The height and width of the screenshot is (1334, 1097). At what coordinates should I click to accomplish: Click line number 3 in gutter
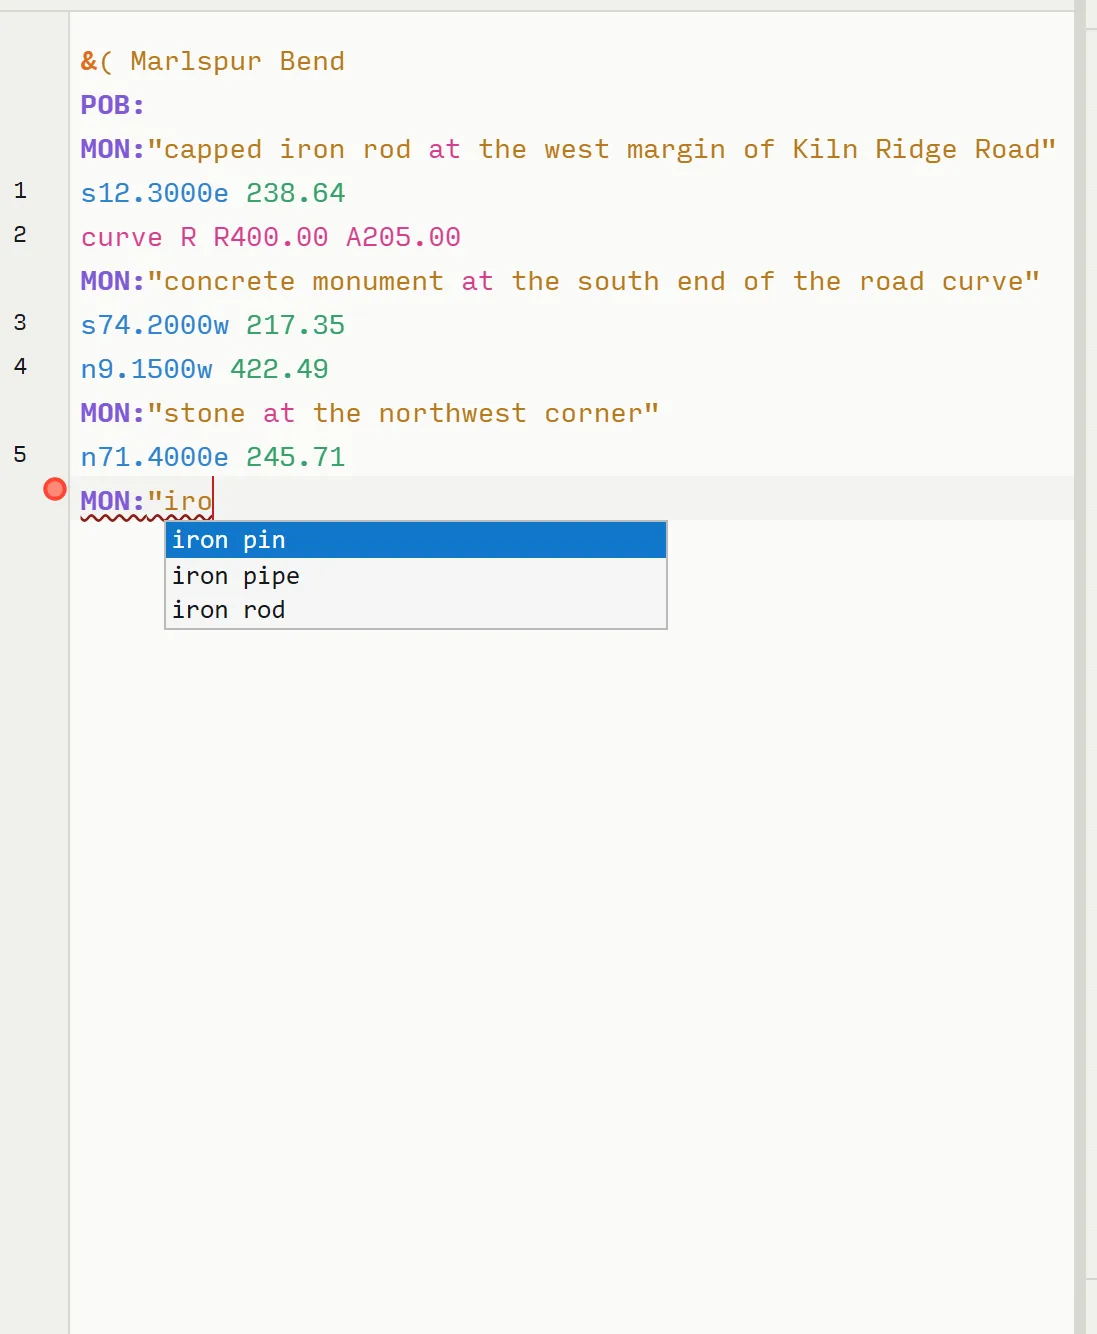(x=20, y=323)
